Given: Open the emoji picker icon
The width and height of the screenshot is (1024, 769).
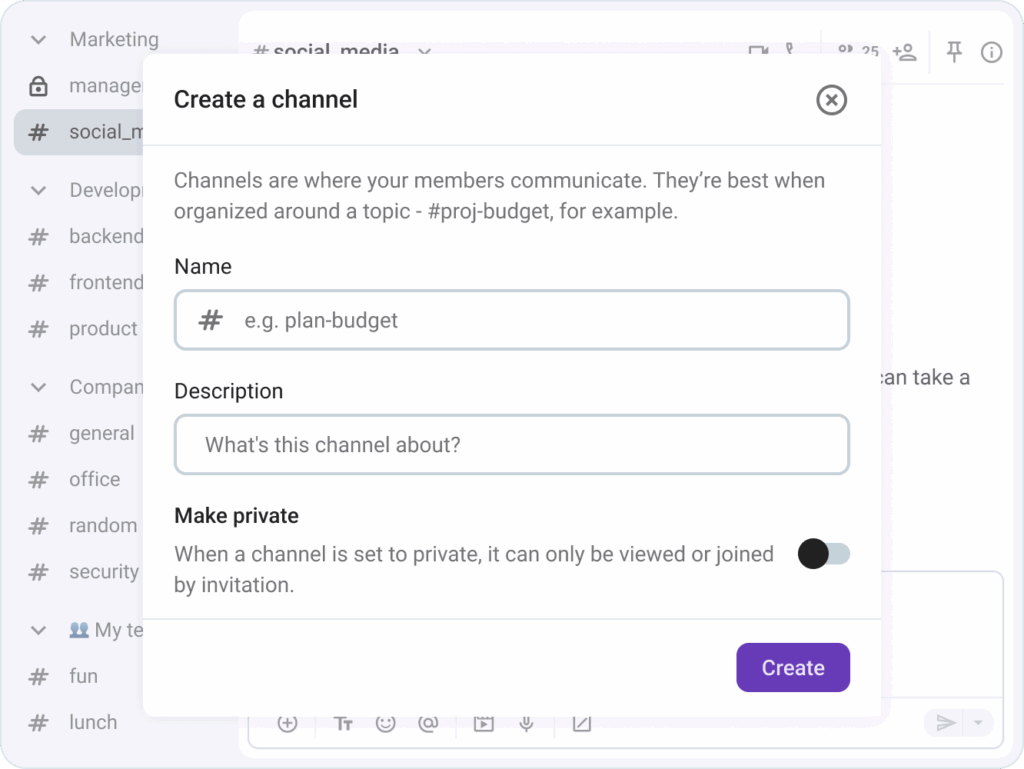Looking at the screenshot, I should tap(386, 723).
